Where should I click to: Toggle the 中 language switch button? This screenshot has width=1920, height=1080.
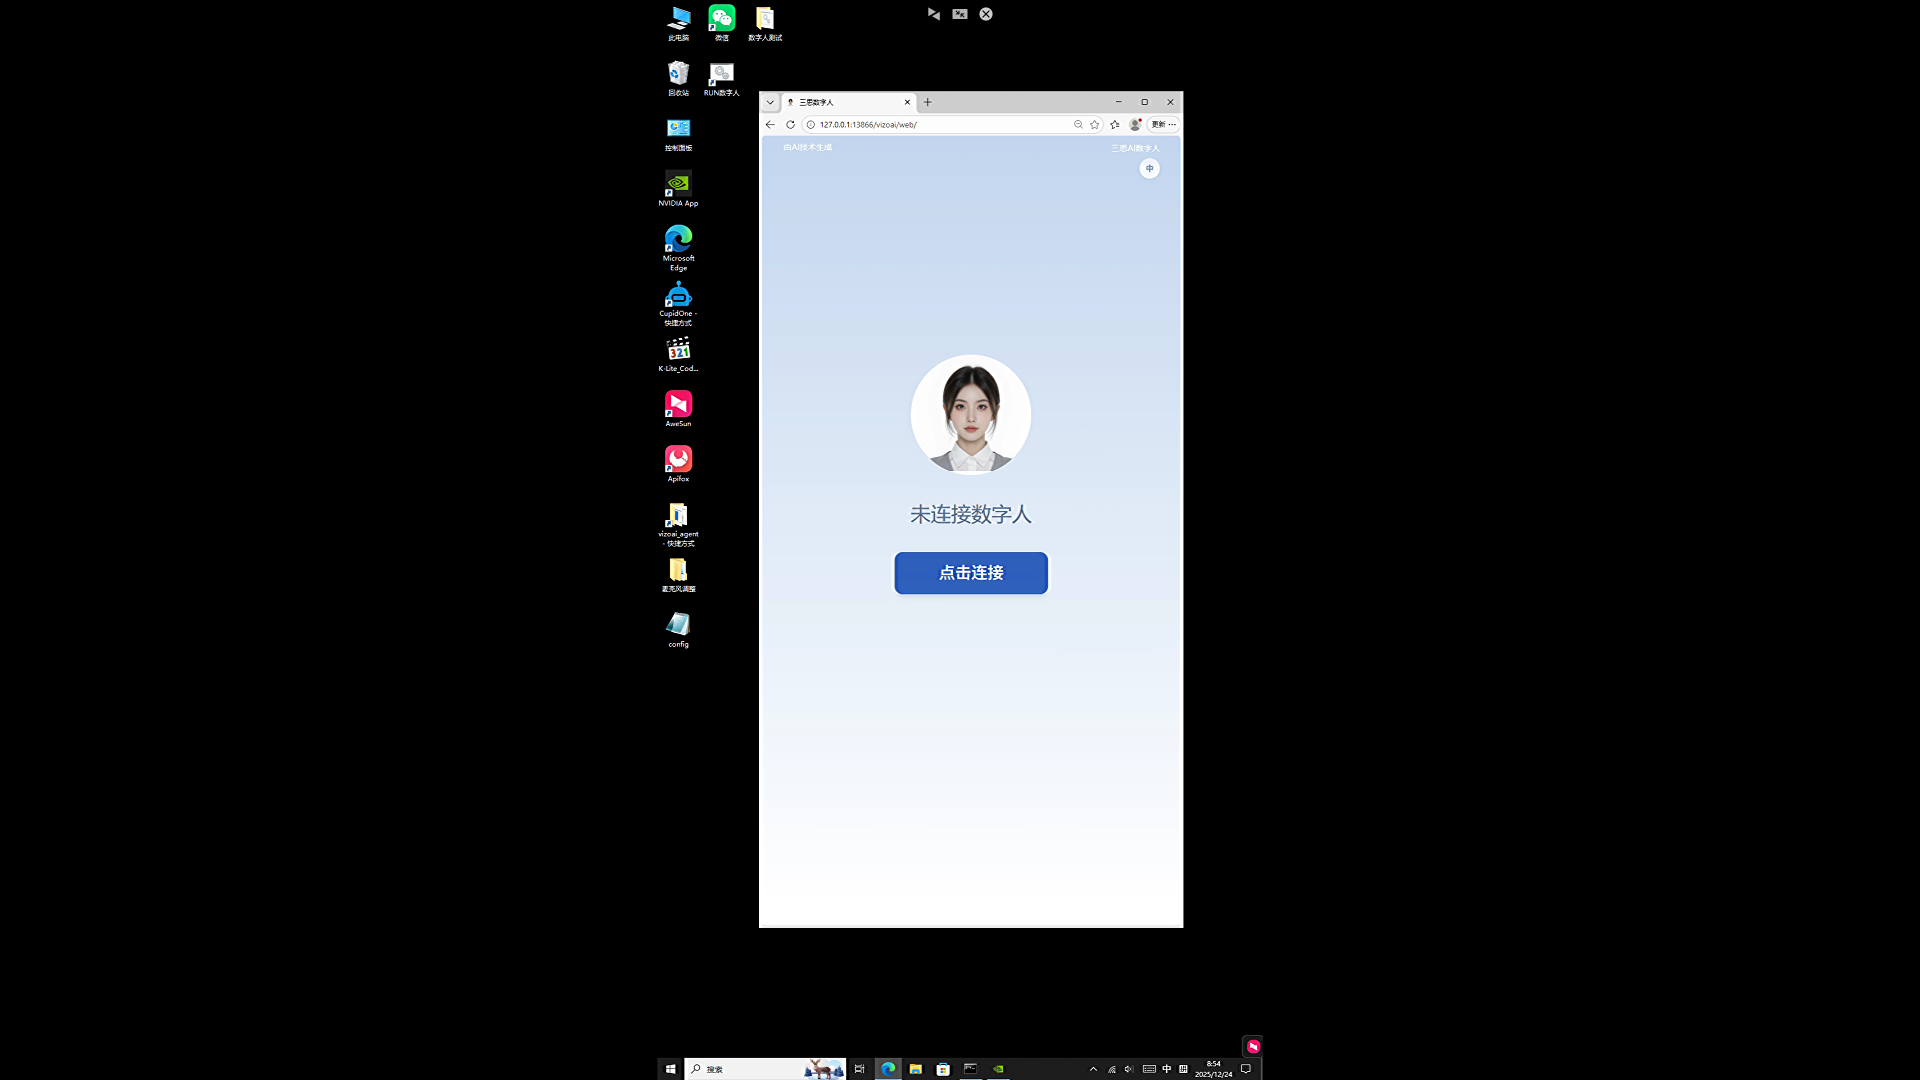pos(1149,169)
